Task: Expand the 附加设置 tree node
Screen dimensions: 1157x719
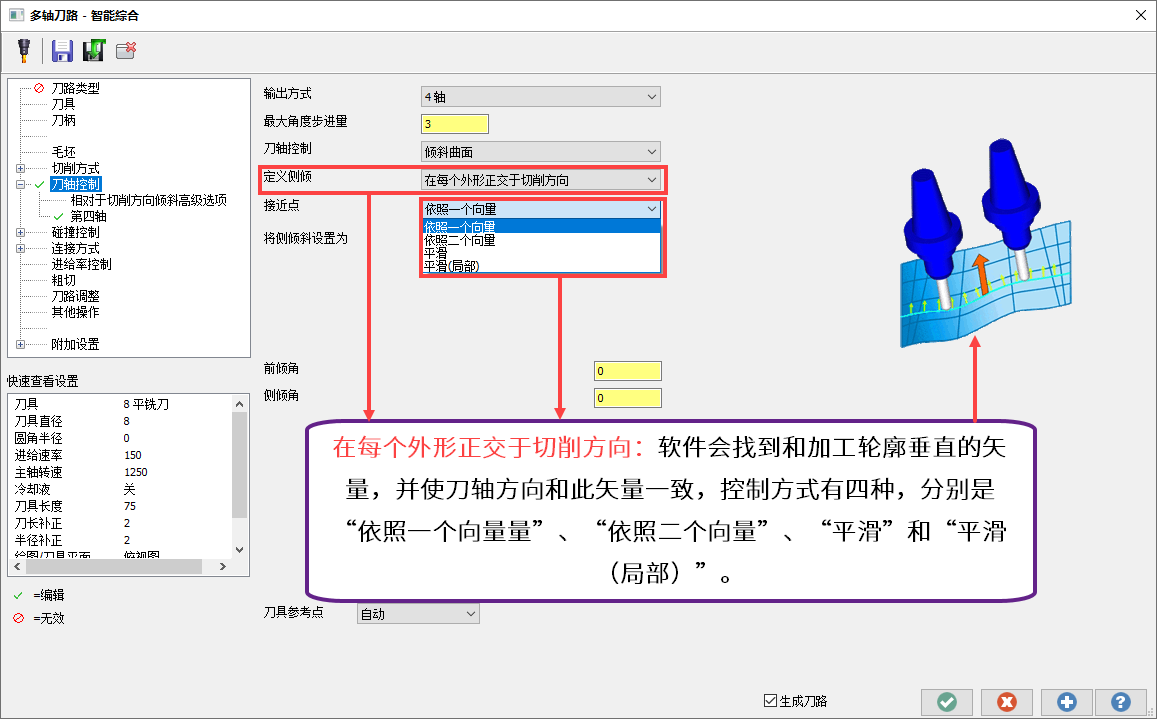Action: tap(21, 345)
